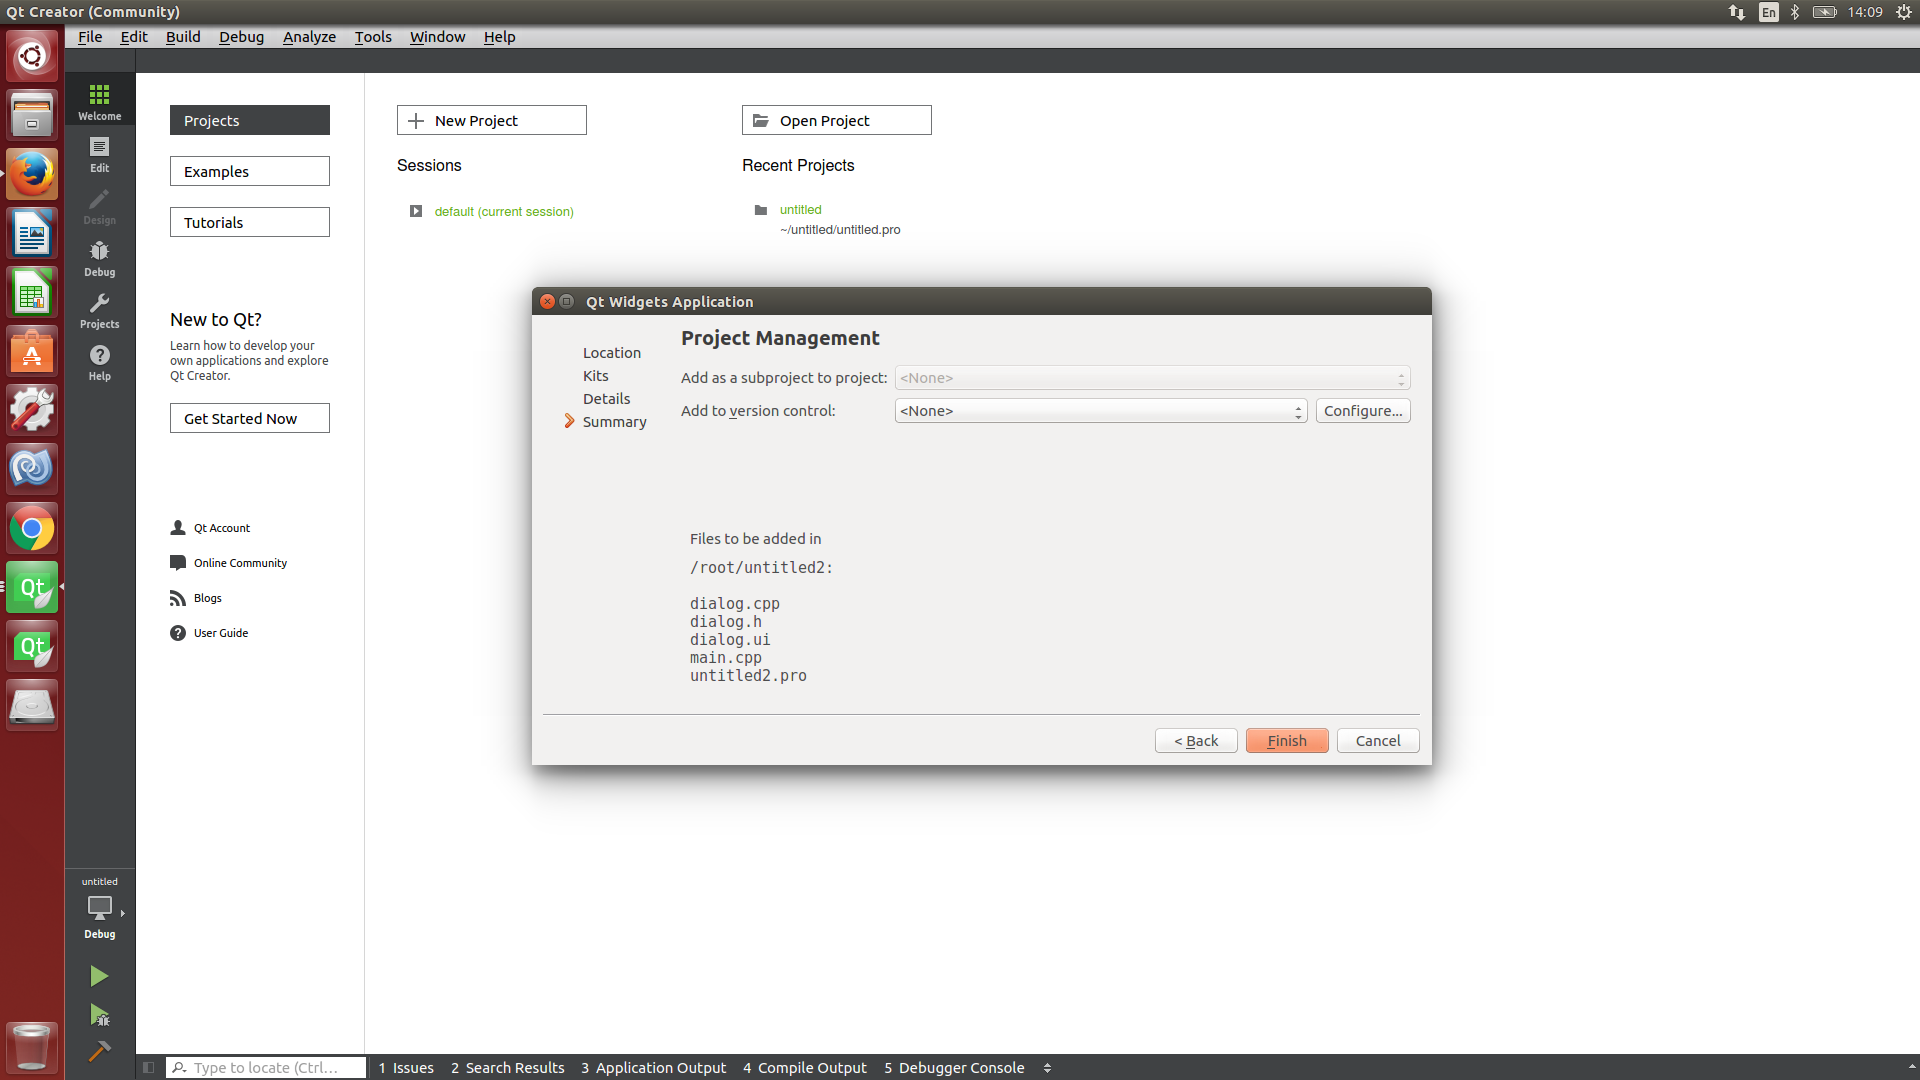Click the green Run button
The image size is (1920, 1080).
coord(99,976)
